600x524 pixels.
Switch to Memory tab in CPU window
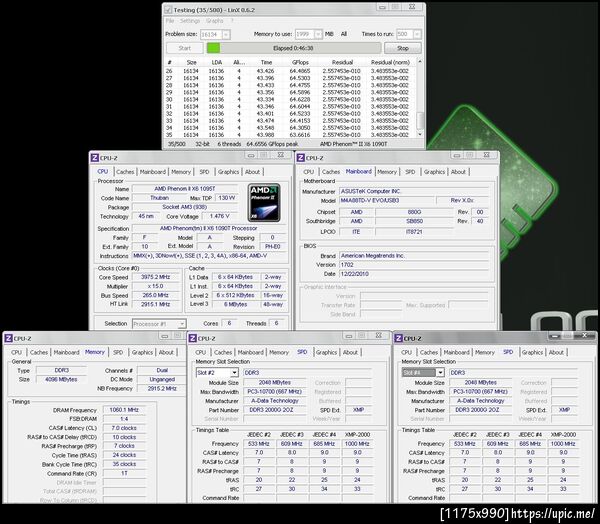pyautogui.click(x=181, y=172)
